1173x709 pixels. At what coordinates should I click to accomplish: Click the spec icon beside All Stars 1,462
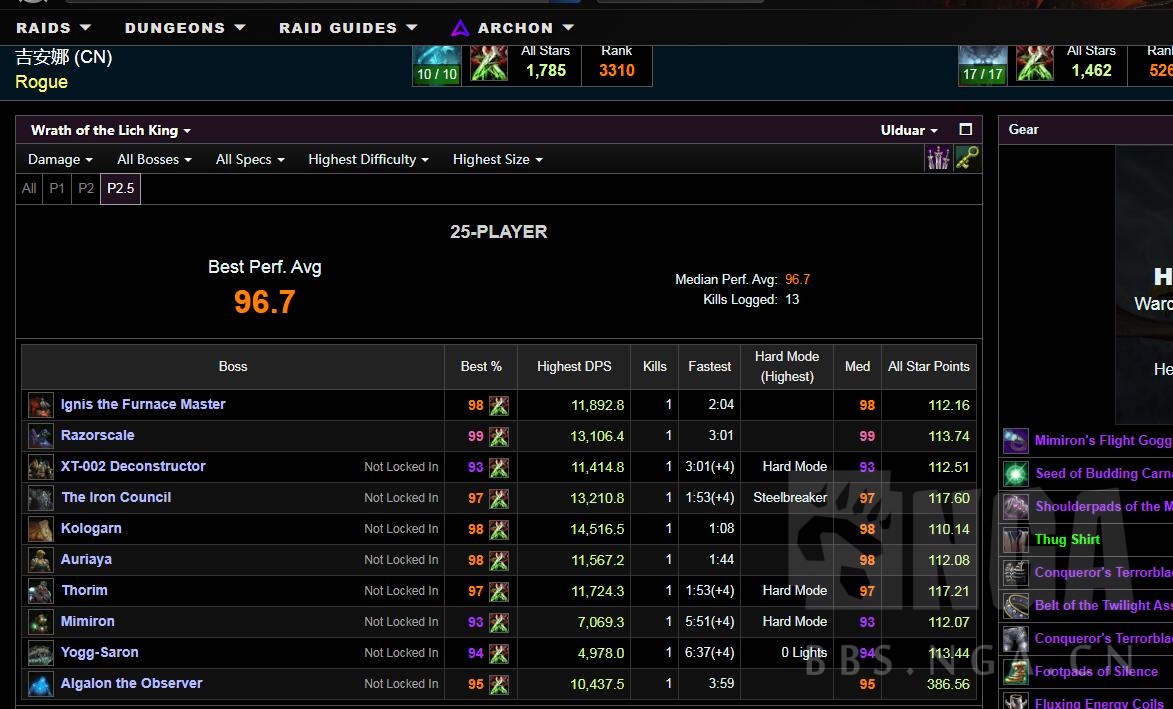pos(1035,64)
